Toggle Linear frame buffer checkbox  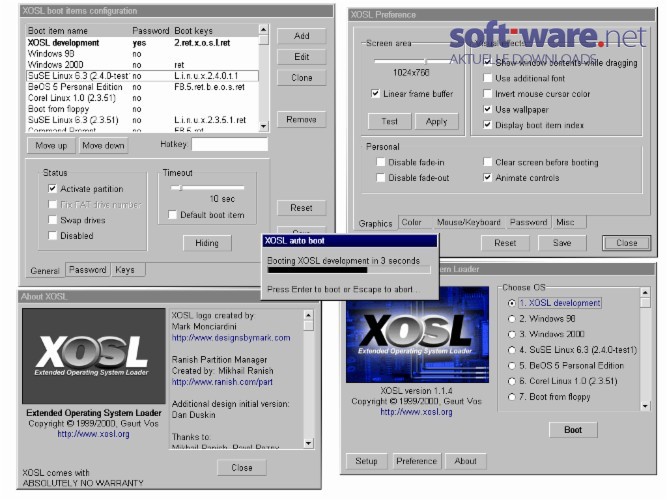click(x=375, y=94)
